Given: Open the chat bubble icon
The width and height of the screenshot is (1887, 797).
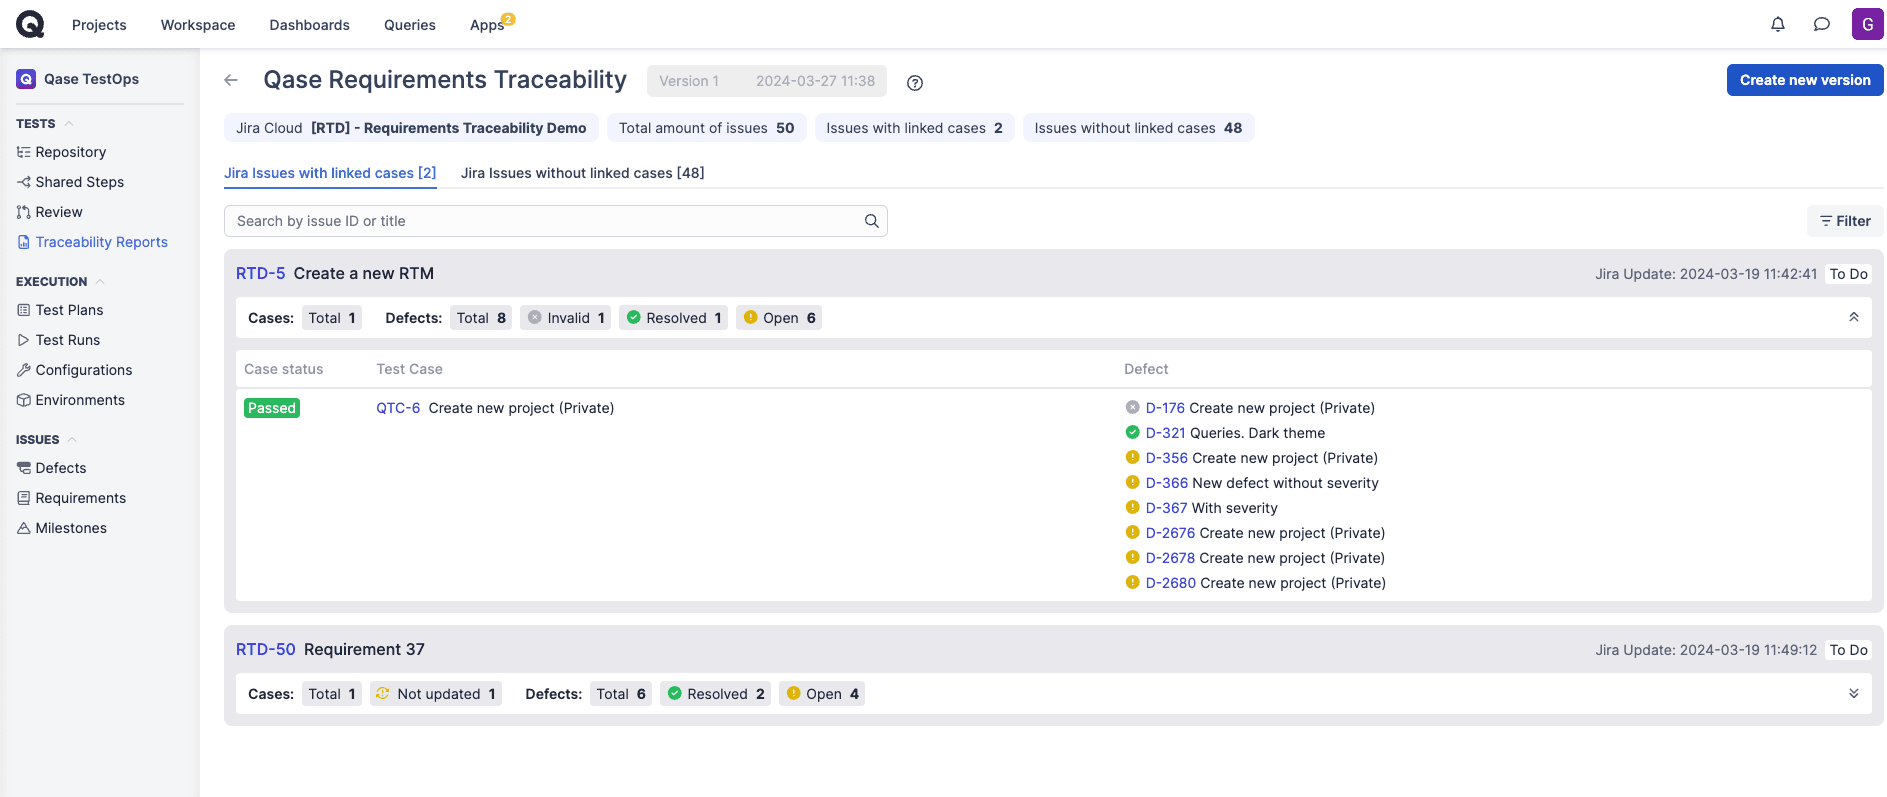Looking at the screenshot, I should pyautogui.click(x=1822, y=24).
